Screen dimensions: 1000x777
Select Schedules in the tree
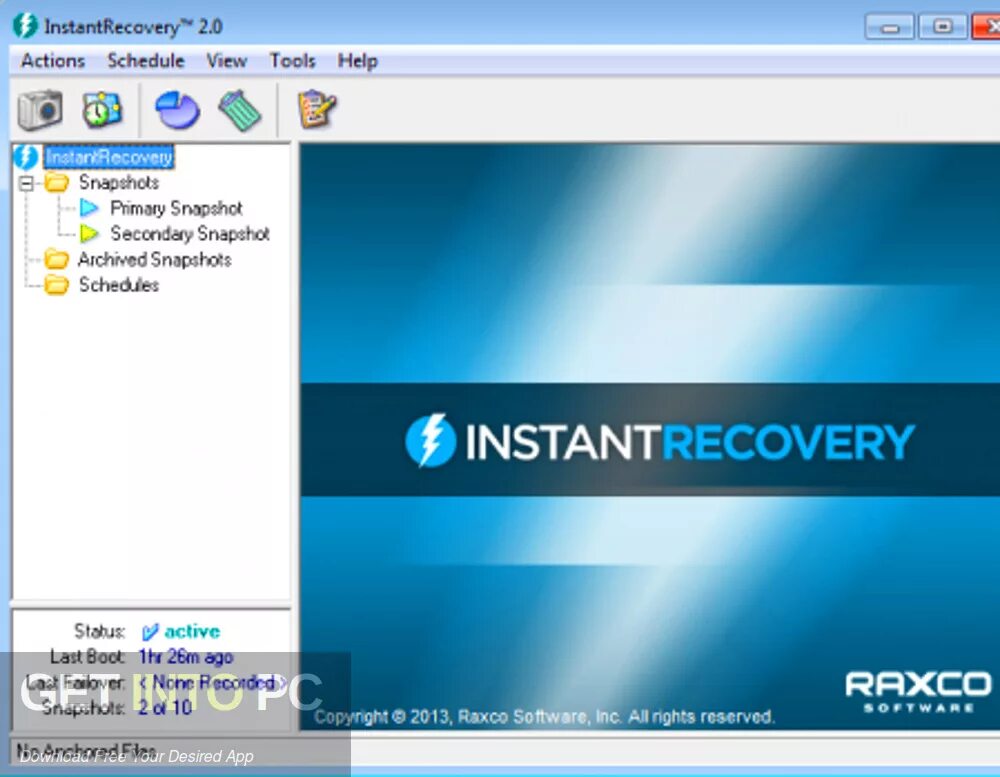click(119, 285)
